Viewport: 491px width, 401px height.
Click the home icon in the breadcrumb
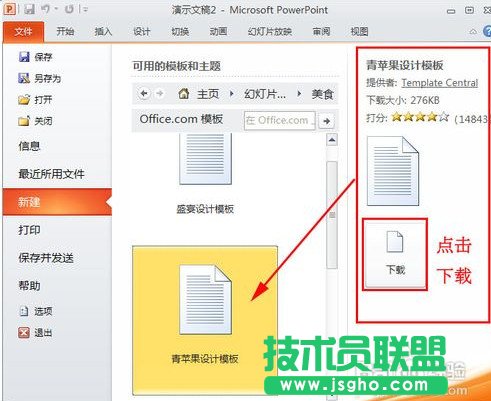[x=184, y=94]
